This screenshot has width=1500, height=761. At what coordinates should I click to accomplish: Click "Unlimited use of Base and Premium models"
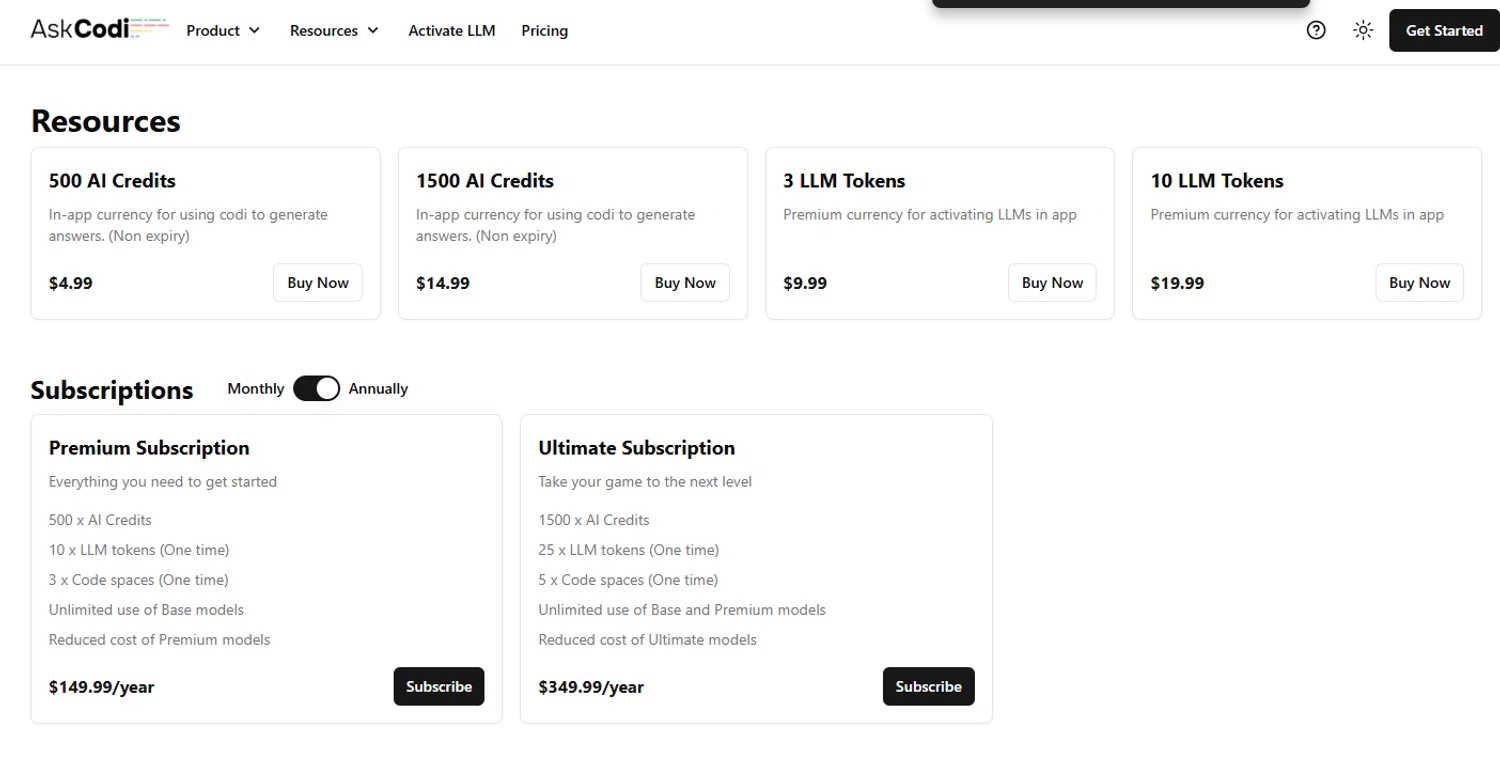coord(682,610)
